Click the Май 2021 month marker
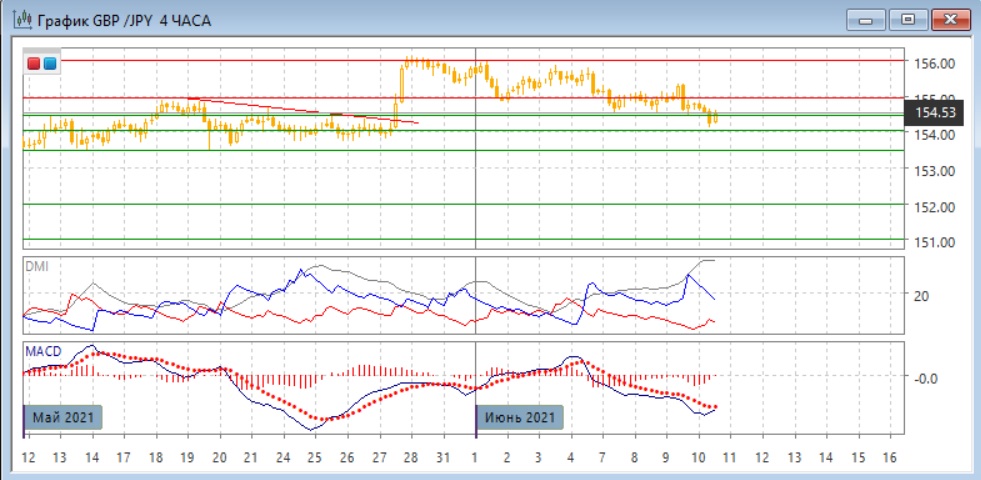Screen dimensions: 981x480 tap(64, 416)
